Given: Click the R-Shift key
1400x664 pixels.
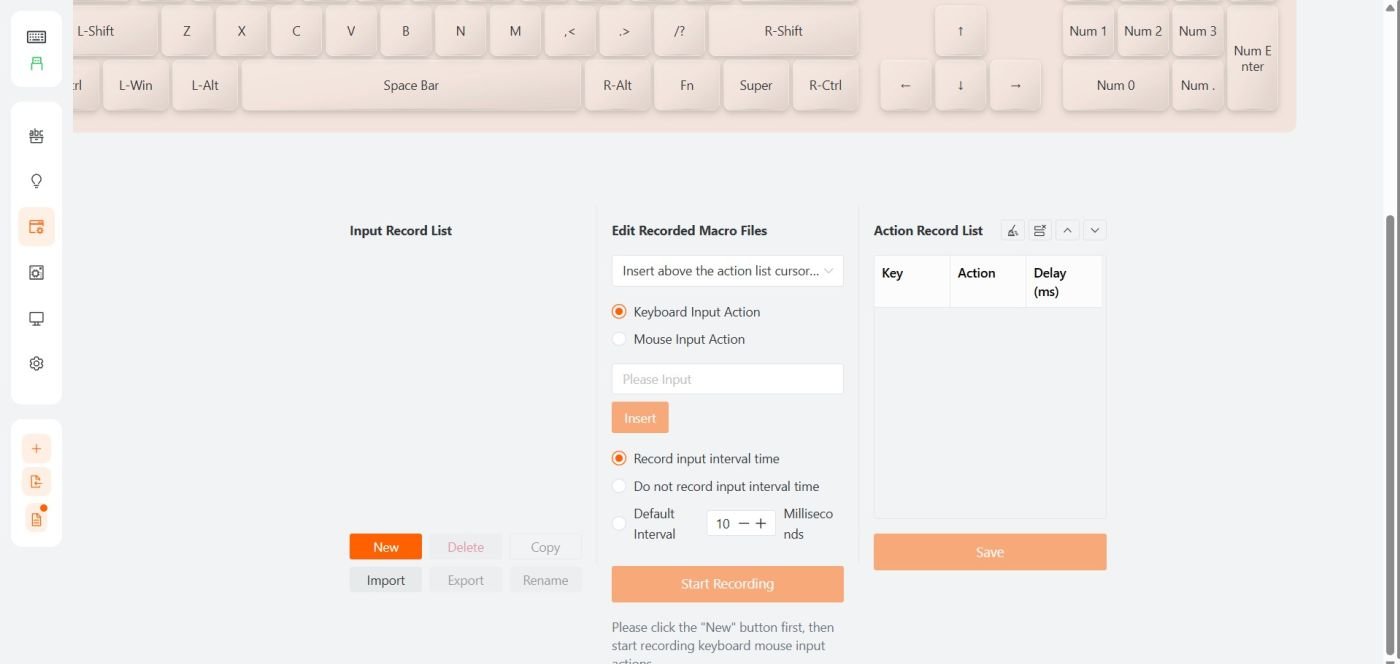Looking at the screenshot, I should point(784,31).
